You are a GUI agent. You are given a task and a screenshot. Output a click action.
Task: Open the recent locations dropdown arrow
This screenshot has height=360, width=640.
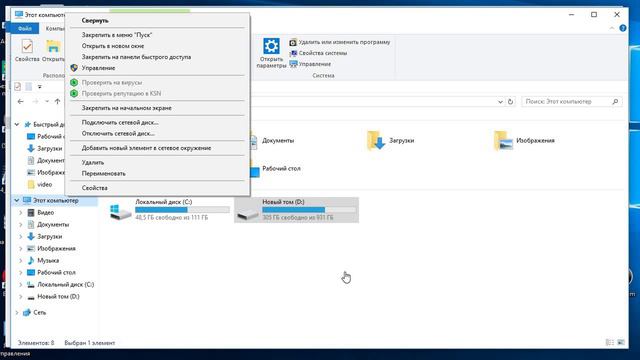point(47,102)
